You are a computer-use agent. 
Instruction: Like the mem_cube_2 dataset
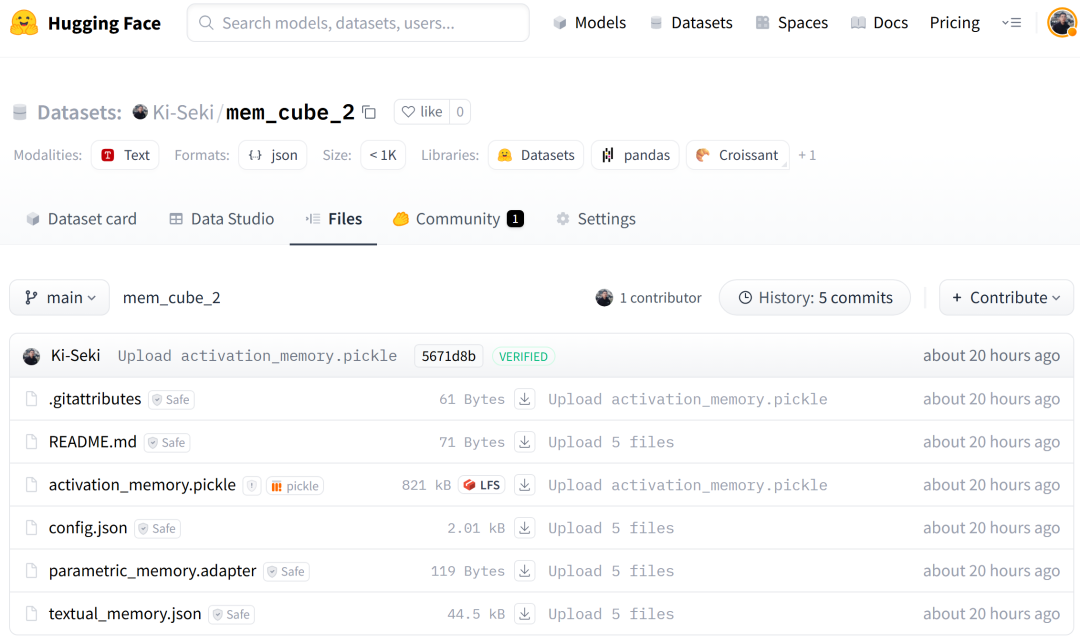click(422, 112)
